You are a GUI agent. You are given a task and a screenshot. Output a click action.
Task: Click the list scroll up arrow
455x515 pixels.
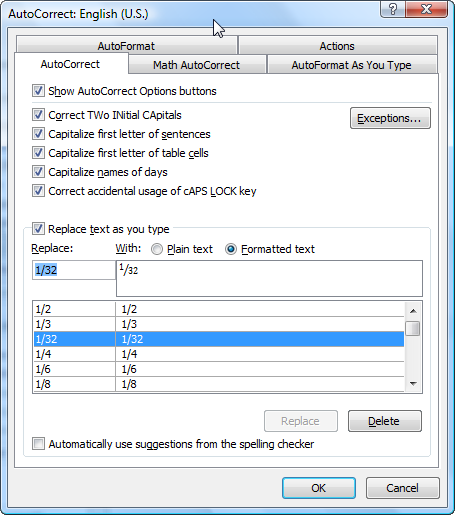(413, 311)
